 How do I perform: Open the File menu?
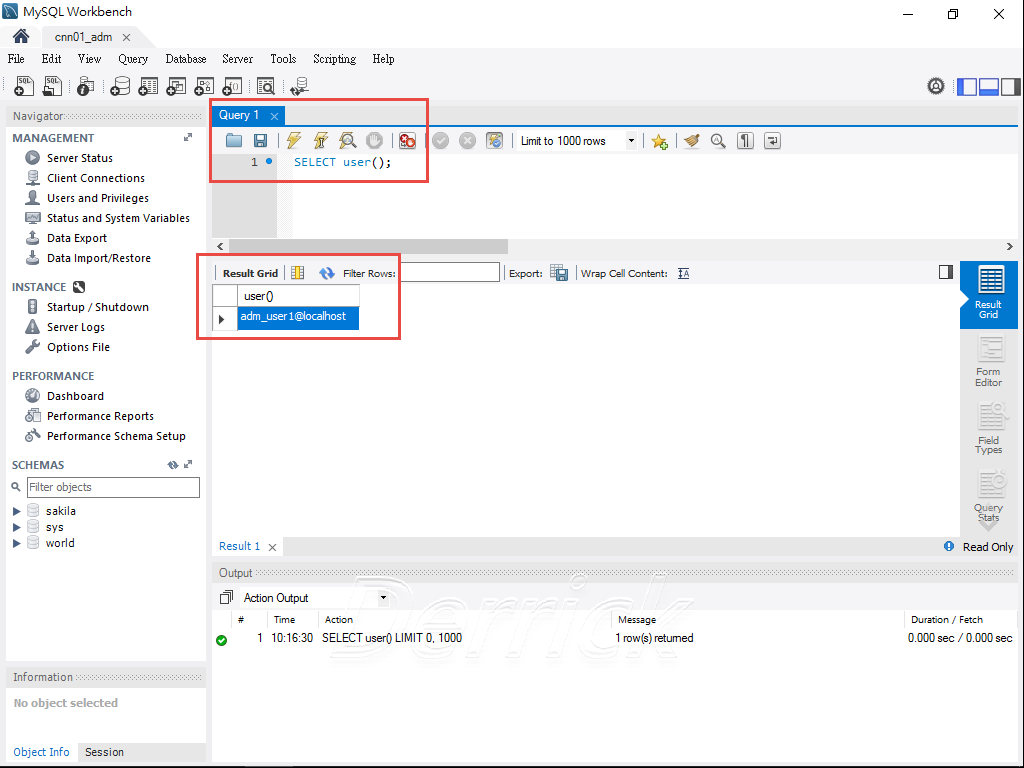pos(16,59)
